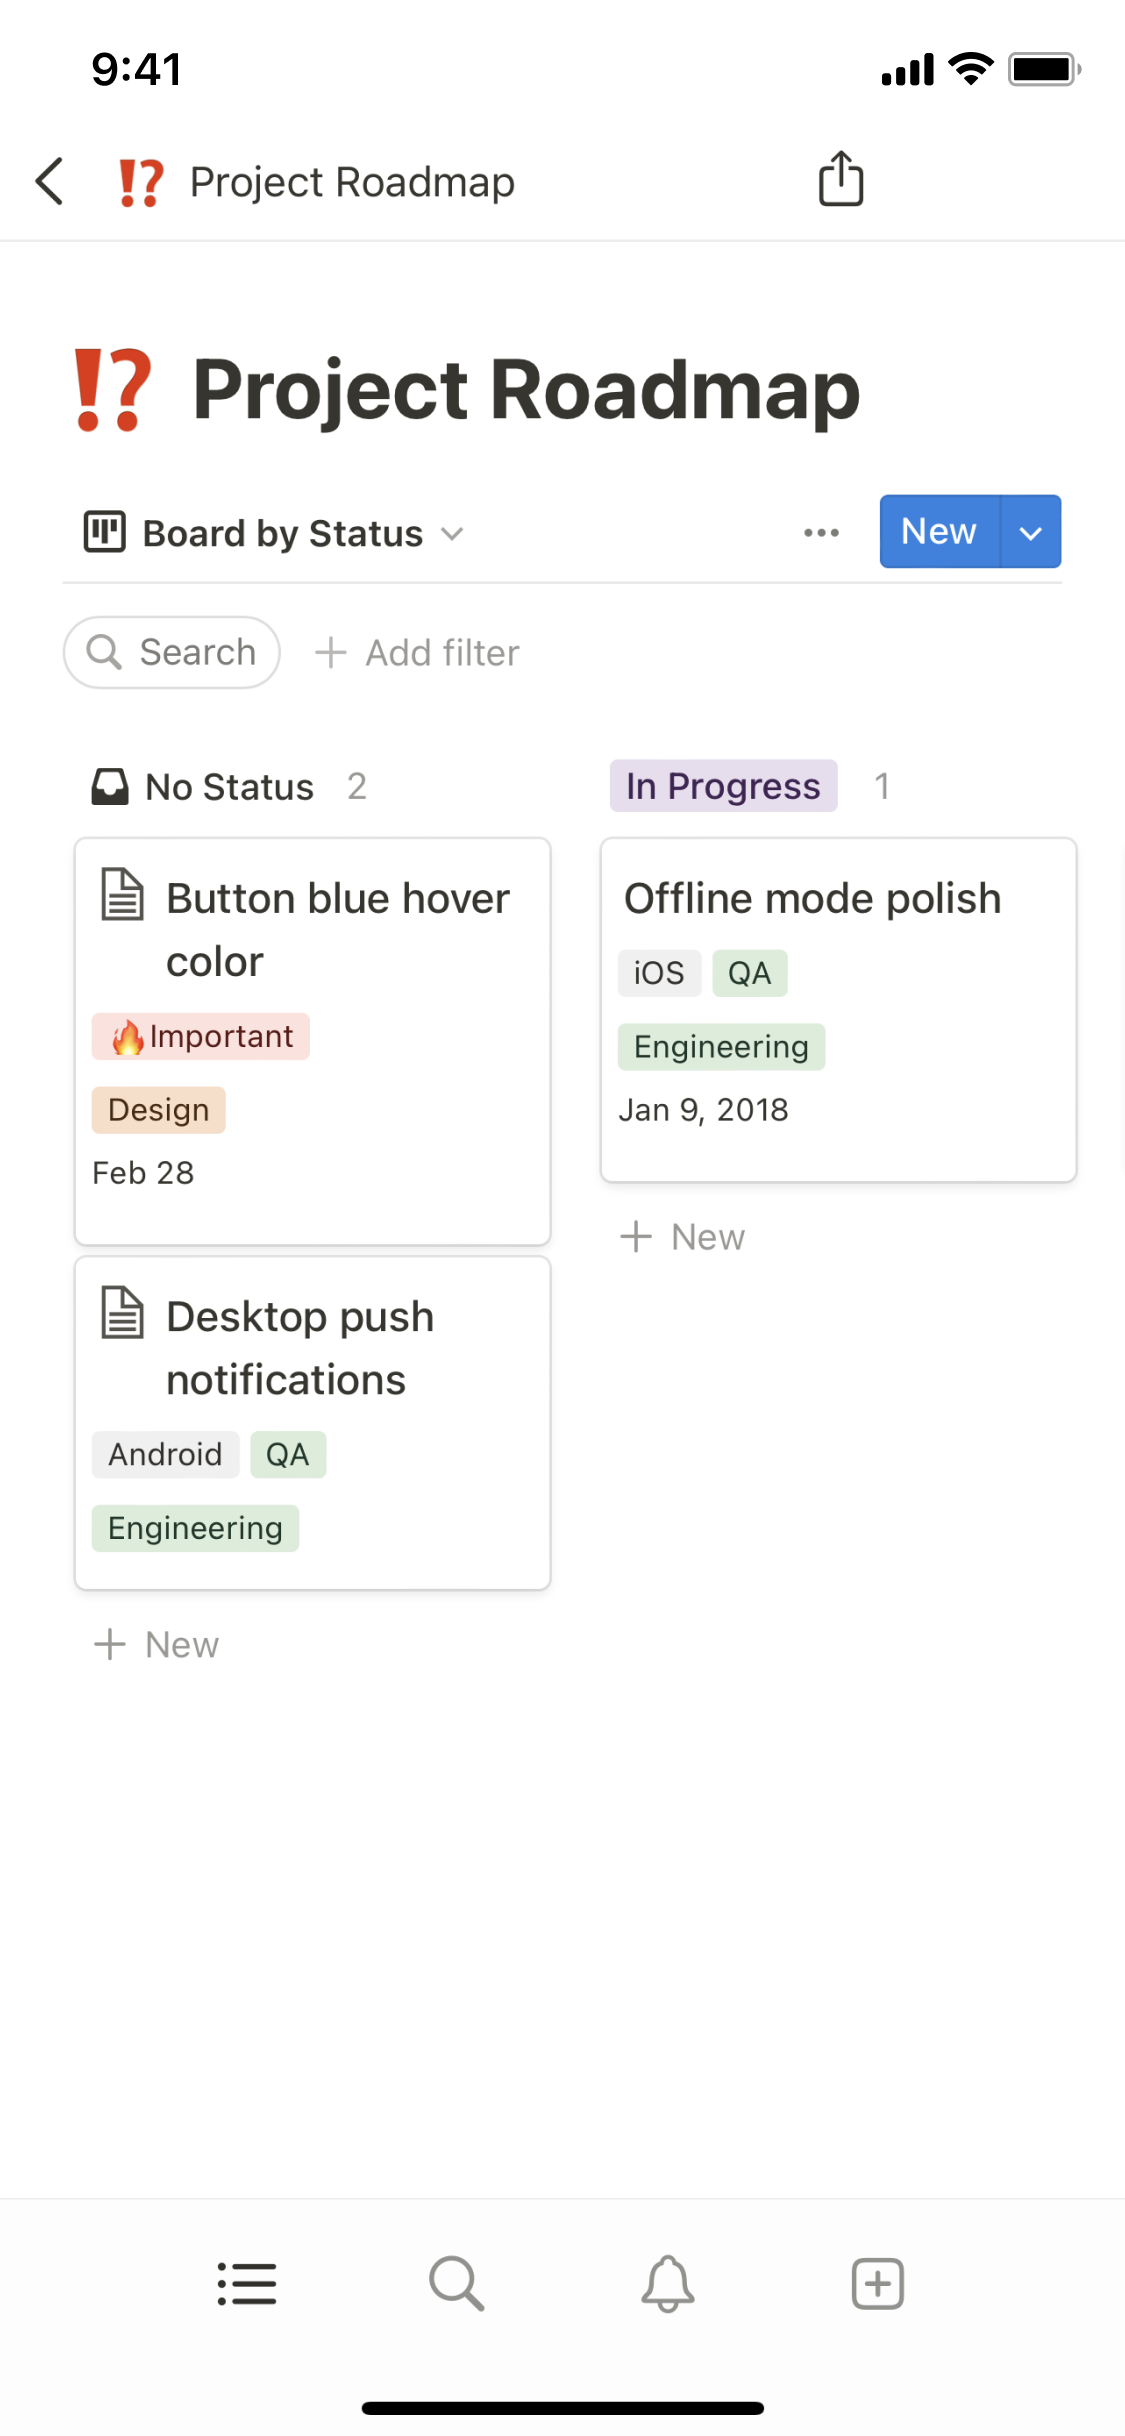The height and width of the screenshot is (2436, 1125).
Task: Add new card under In Progress column
Action: [683, 1237]
